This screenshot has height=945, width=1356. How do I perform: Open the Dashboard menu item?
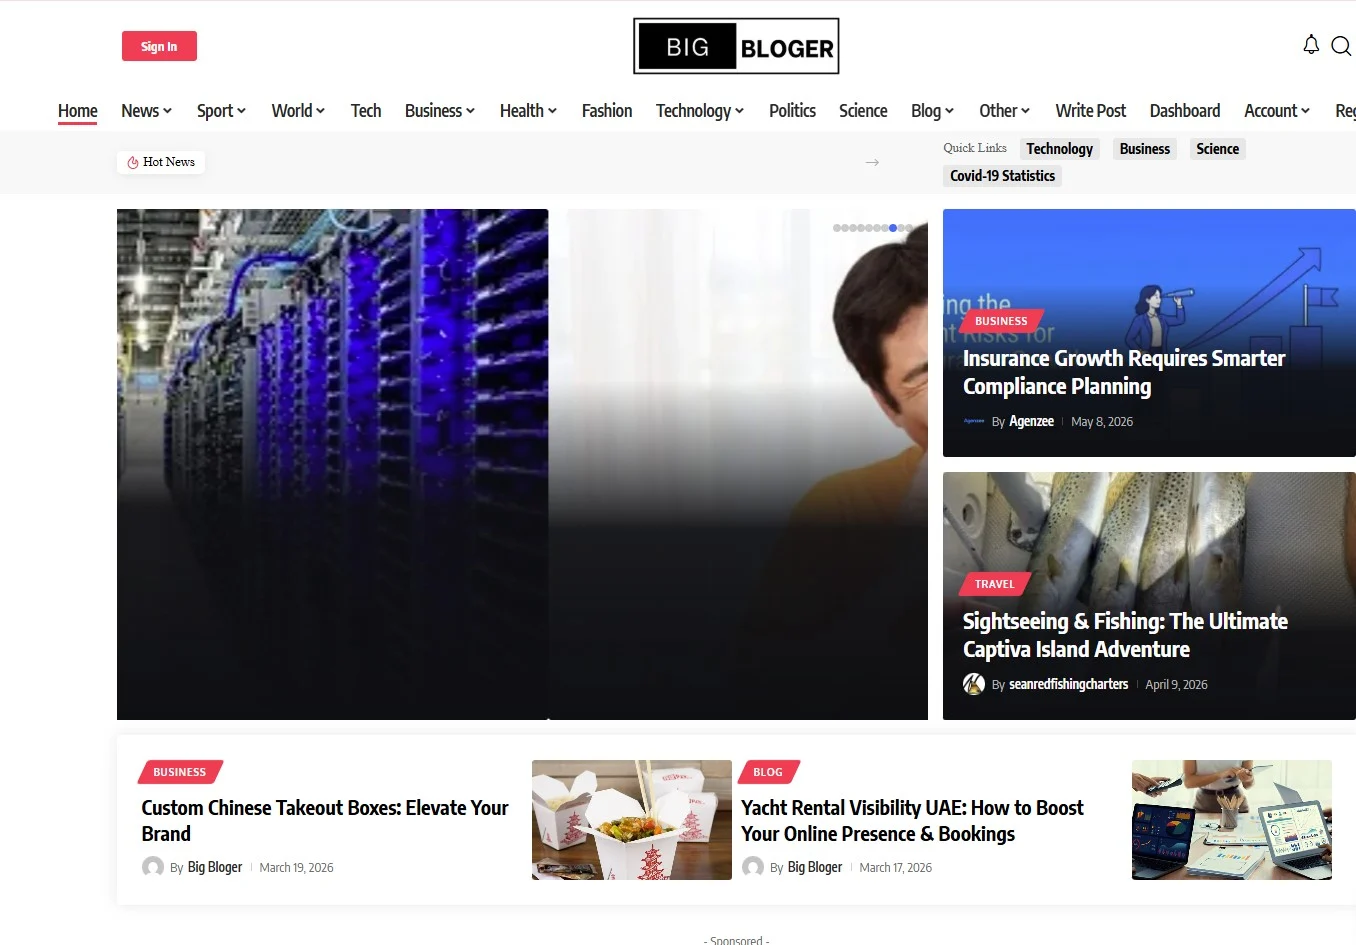1185,111
